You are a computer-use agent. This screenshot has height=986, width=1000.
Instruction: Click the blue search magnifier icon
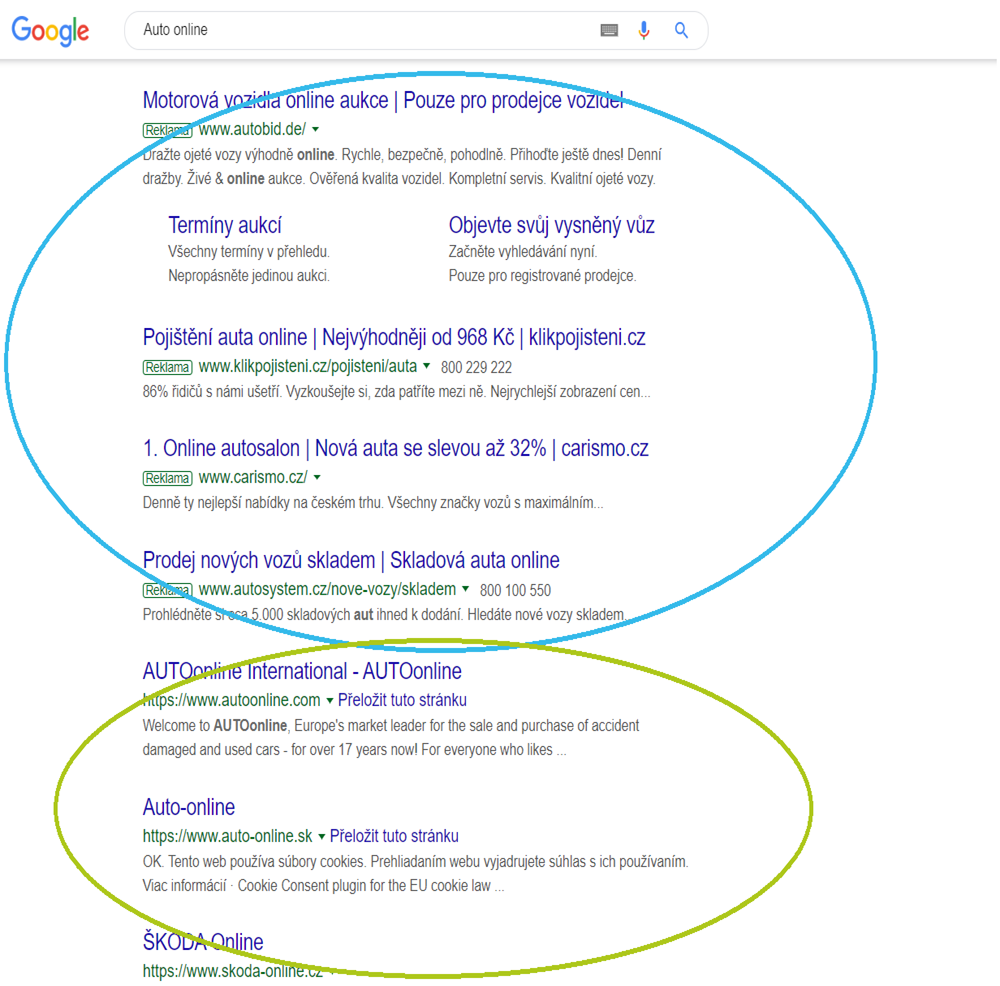tap(681, 30)
